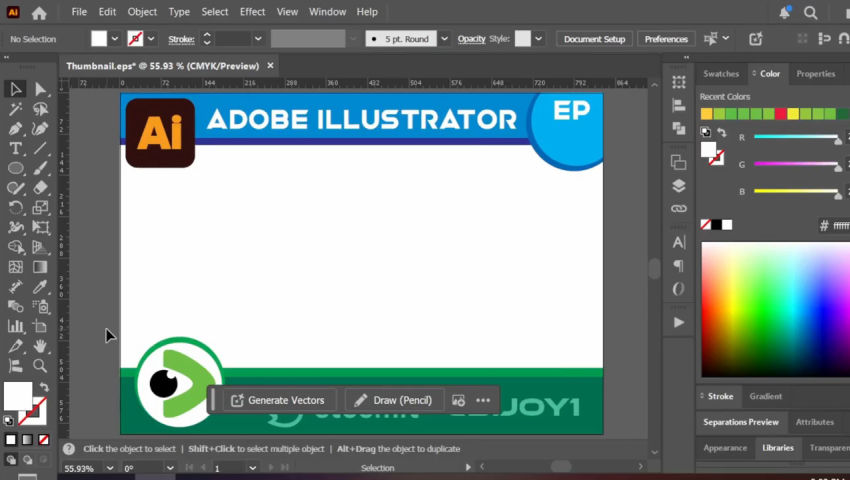Image resolution: width=850 pixels, height=480 pixels.
Task: Open the align-to options dropdown
Action: coord(725,39)
